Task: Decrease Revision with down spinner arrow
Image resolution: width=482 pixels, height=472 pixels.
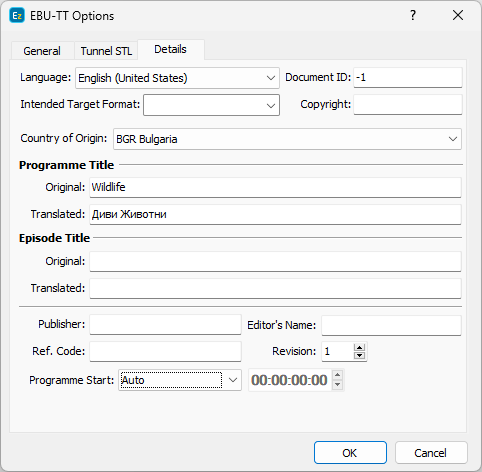Action: pos(359,355)
